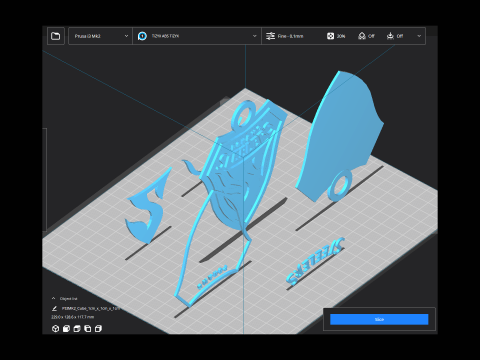Click the PI3MK2 job name field
Image resolution: width=480 pixels, height=360 pixels.
tap(90, 309)
